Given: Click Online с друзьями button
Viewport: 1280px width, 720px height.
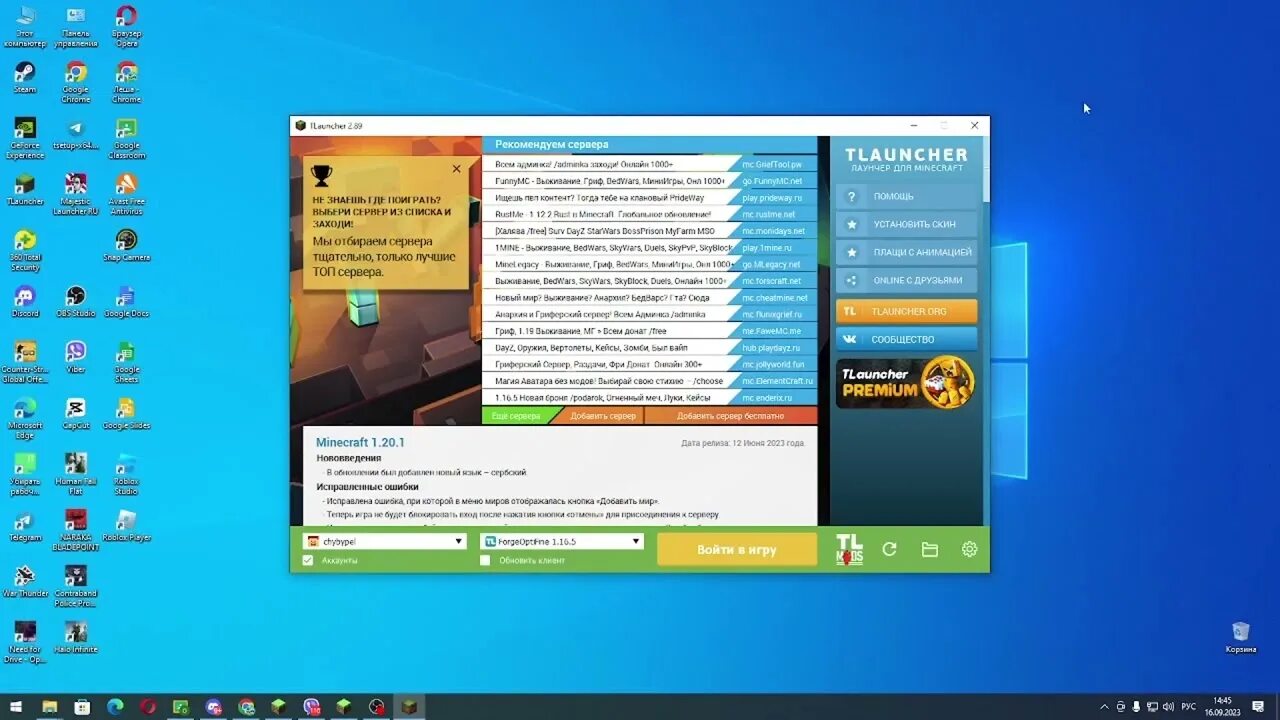Looking at the screenshot, I should coord(906,280).
